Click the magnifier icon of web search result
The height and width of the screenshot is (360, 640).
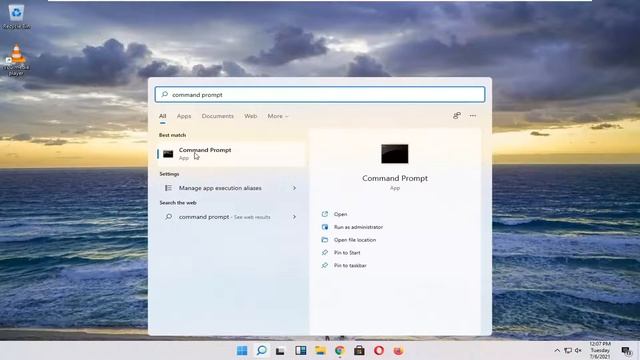(168, 217)
